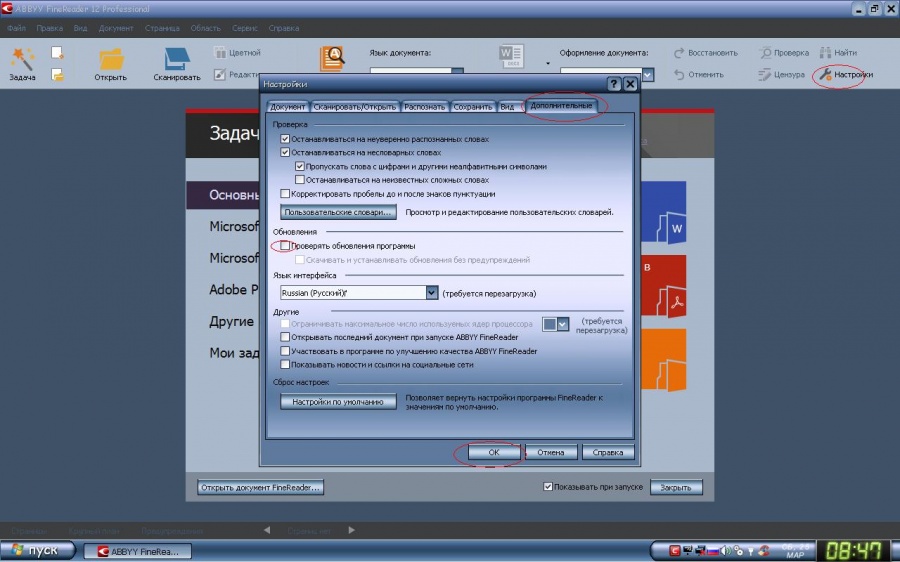900x562 pixels.
Task: Switch to the Сканировать/Открыть tab
Action: 355,107
